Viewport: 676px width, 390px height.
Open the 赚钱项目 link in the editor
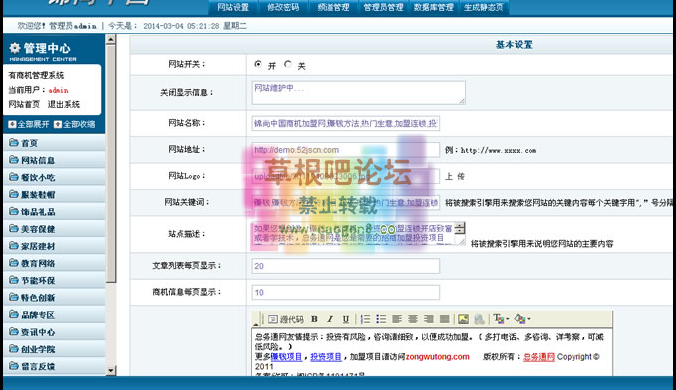(x=286, y=357)
